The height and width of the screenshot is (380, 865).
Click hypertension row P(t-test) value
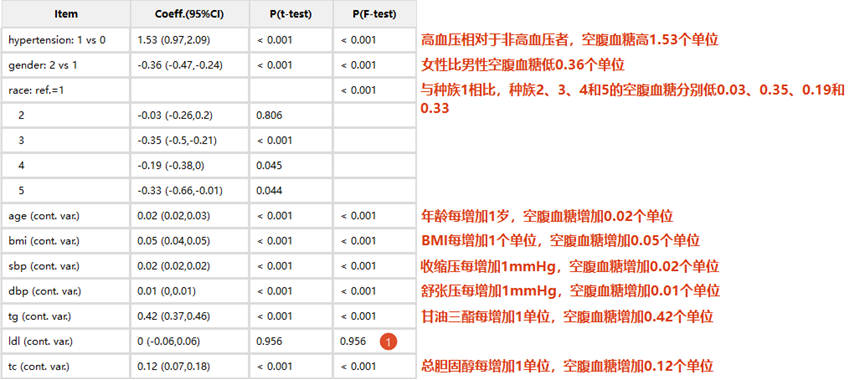pyautogui.click(x=274, y=40)
